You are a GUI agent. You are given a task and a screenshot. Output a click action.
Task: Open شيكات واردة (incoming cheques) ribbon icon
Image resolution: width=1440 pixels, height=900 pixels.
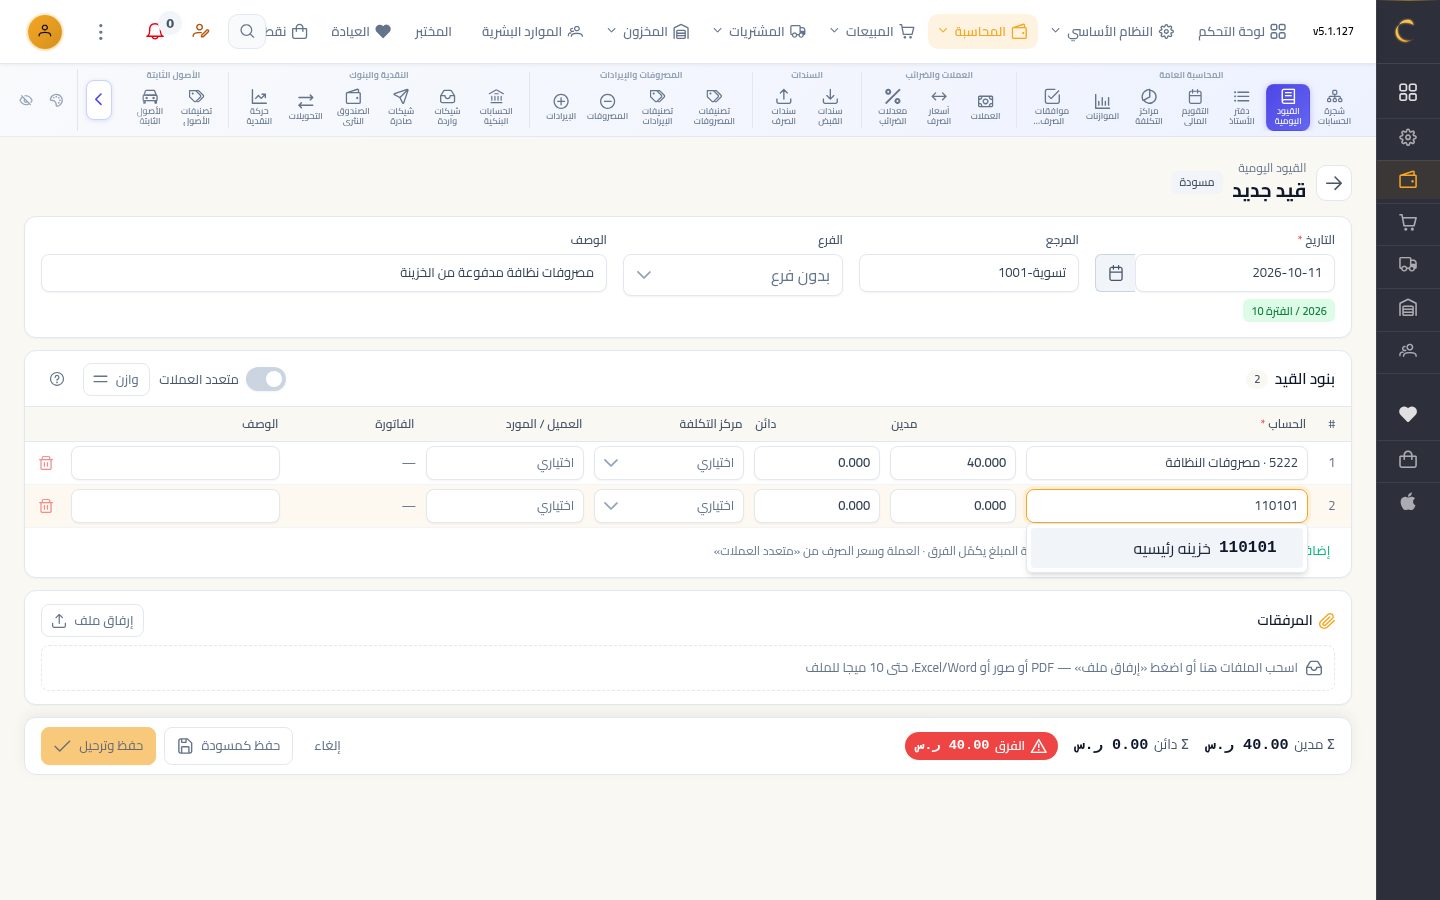tap(447, 107)
